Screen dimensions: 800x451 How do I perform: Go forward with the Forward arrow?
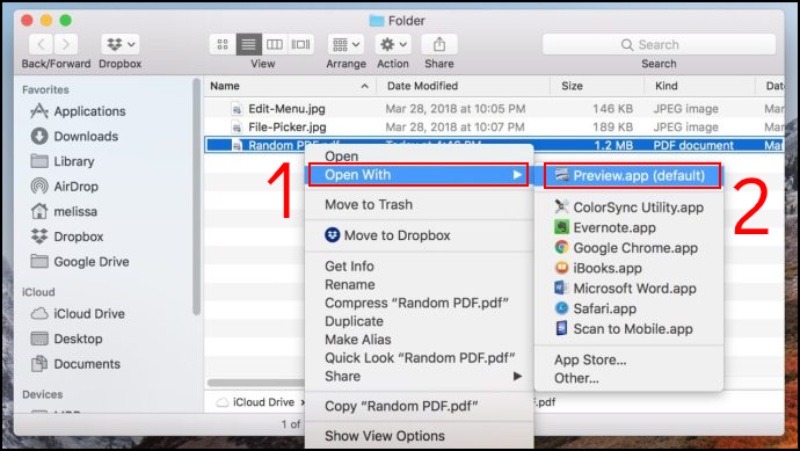coord(65,45)
